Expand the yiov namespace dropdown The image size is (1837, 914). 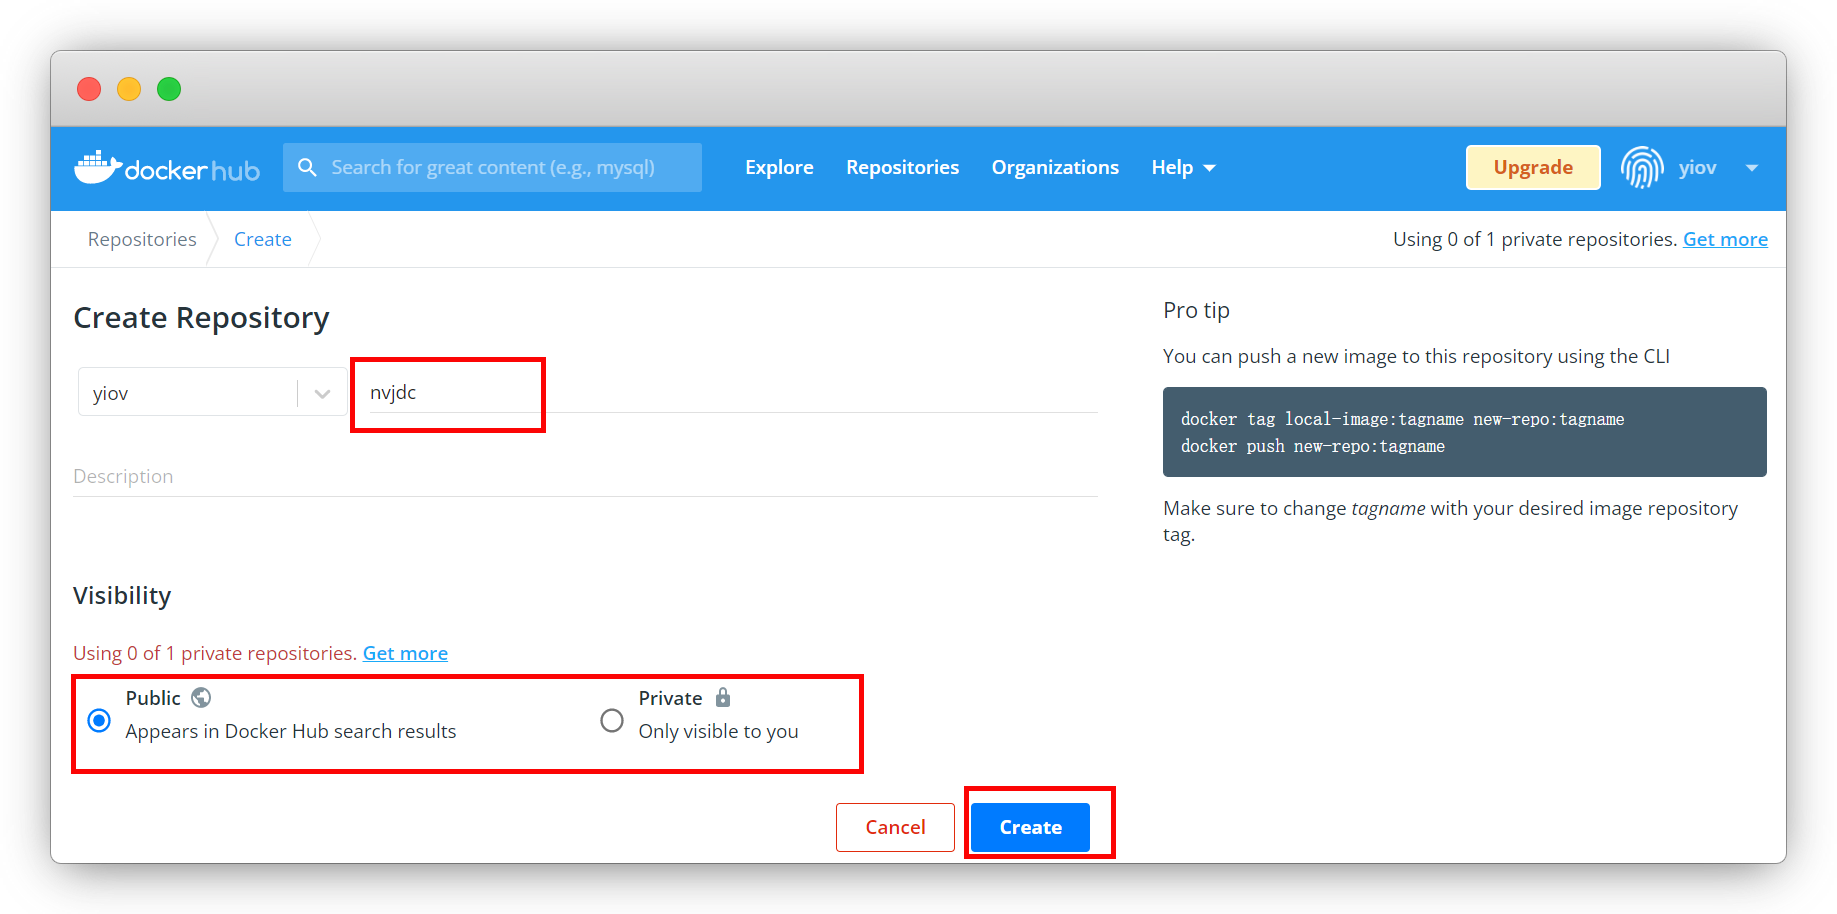(x=322, y=393)
